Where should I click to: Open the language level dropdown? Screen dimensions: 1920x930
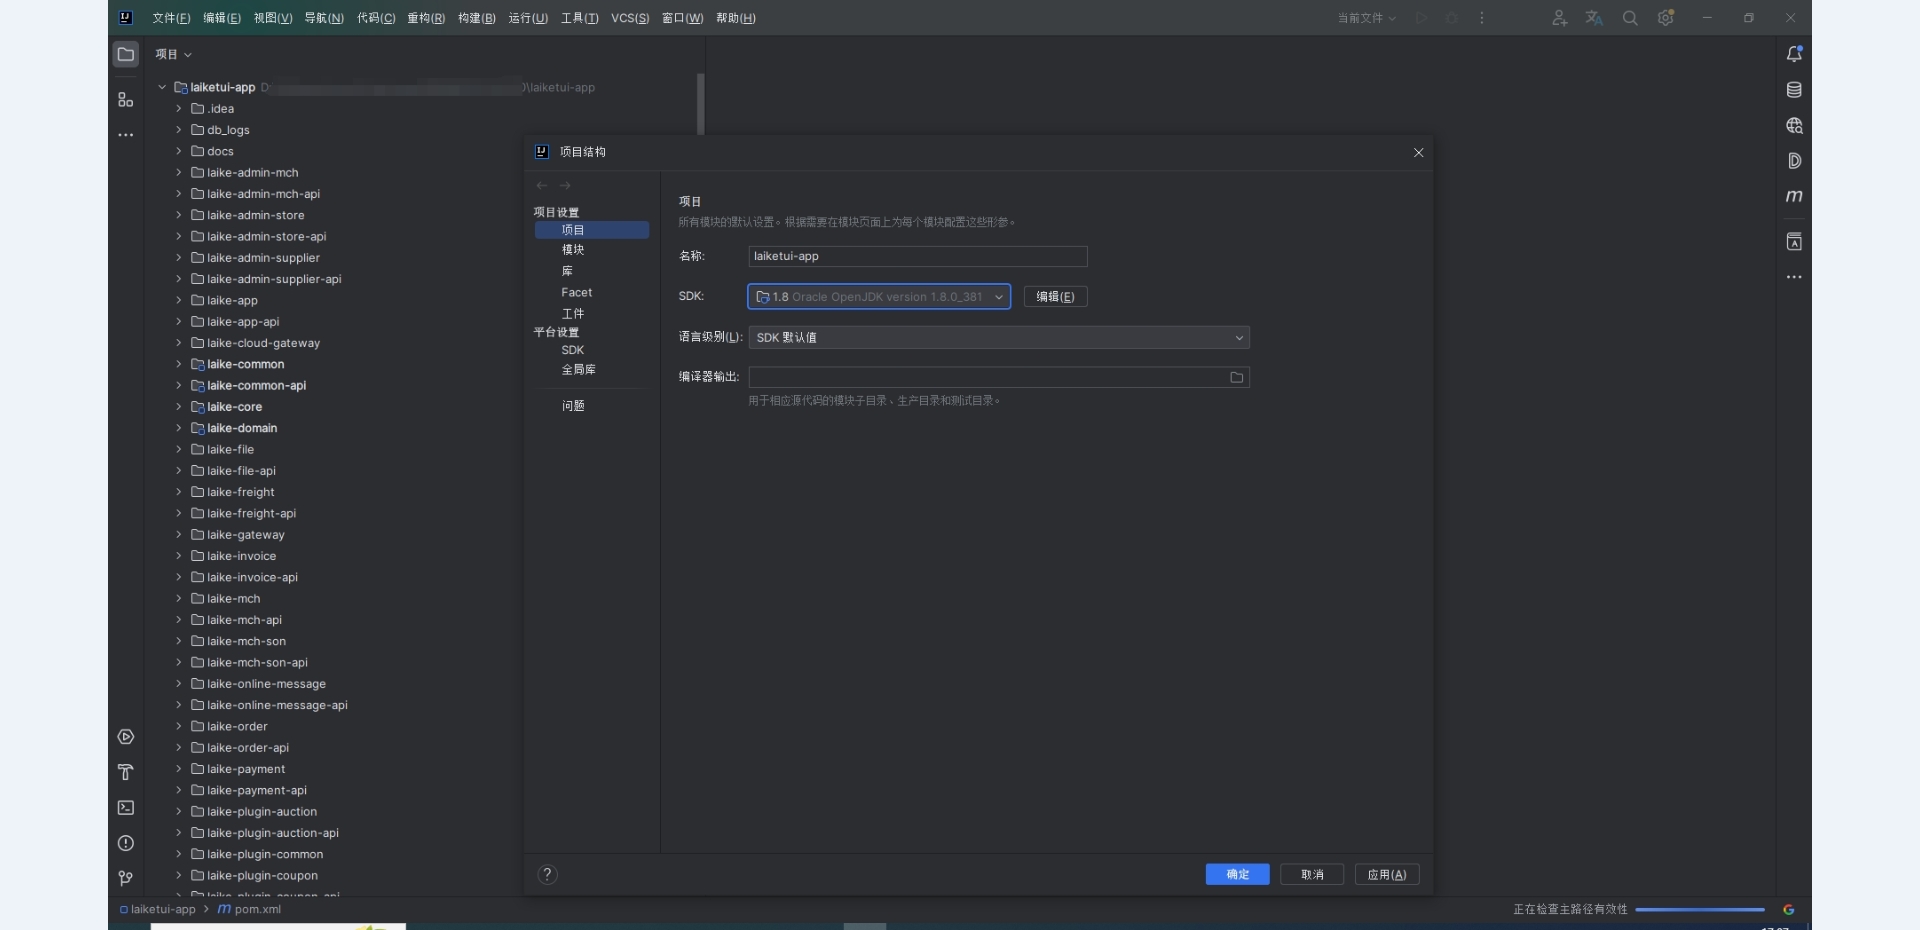(x=999, y=338)
